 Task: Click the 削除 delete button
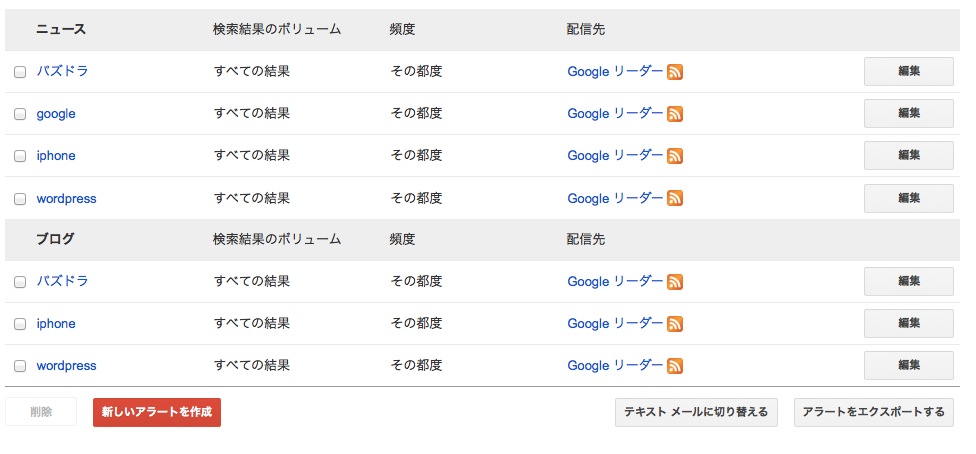[41, 412]
